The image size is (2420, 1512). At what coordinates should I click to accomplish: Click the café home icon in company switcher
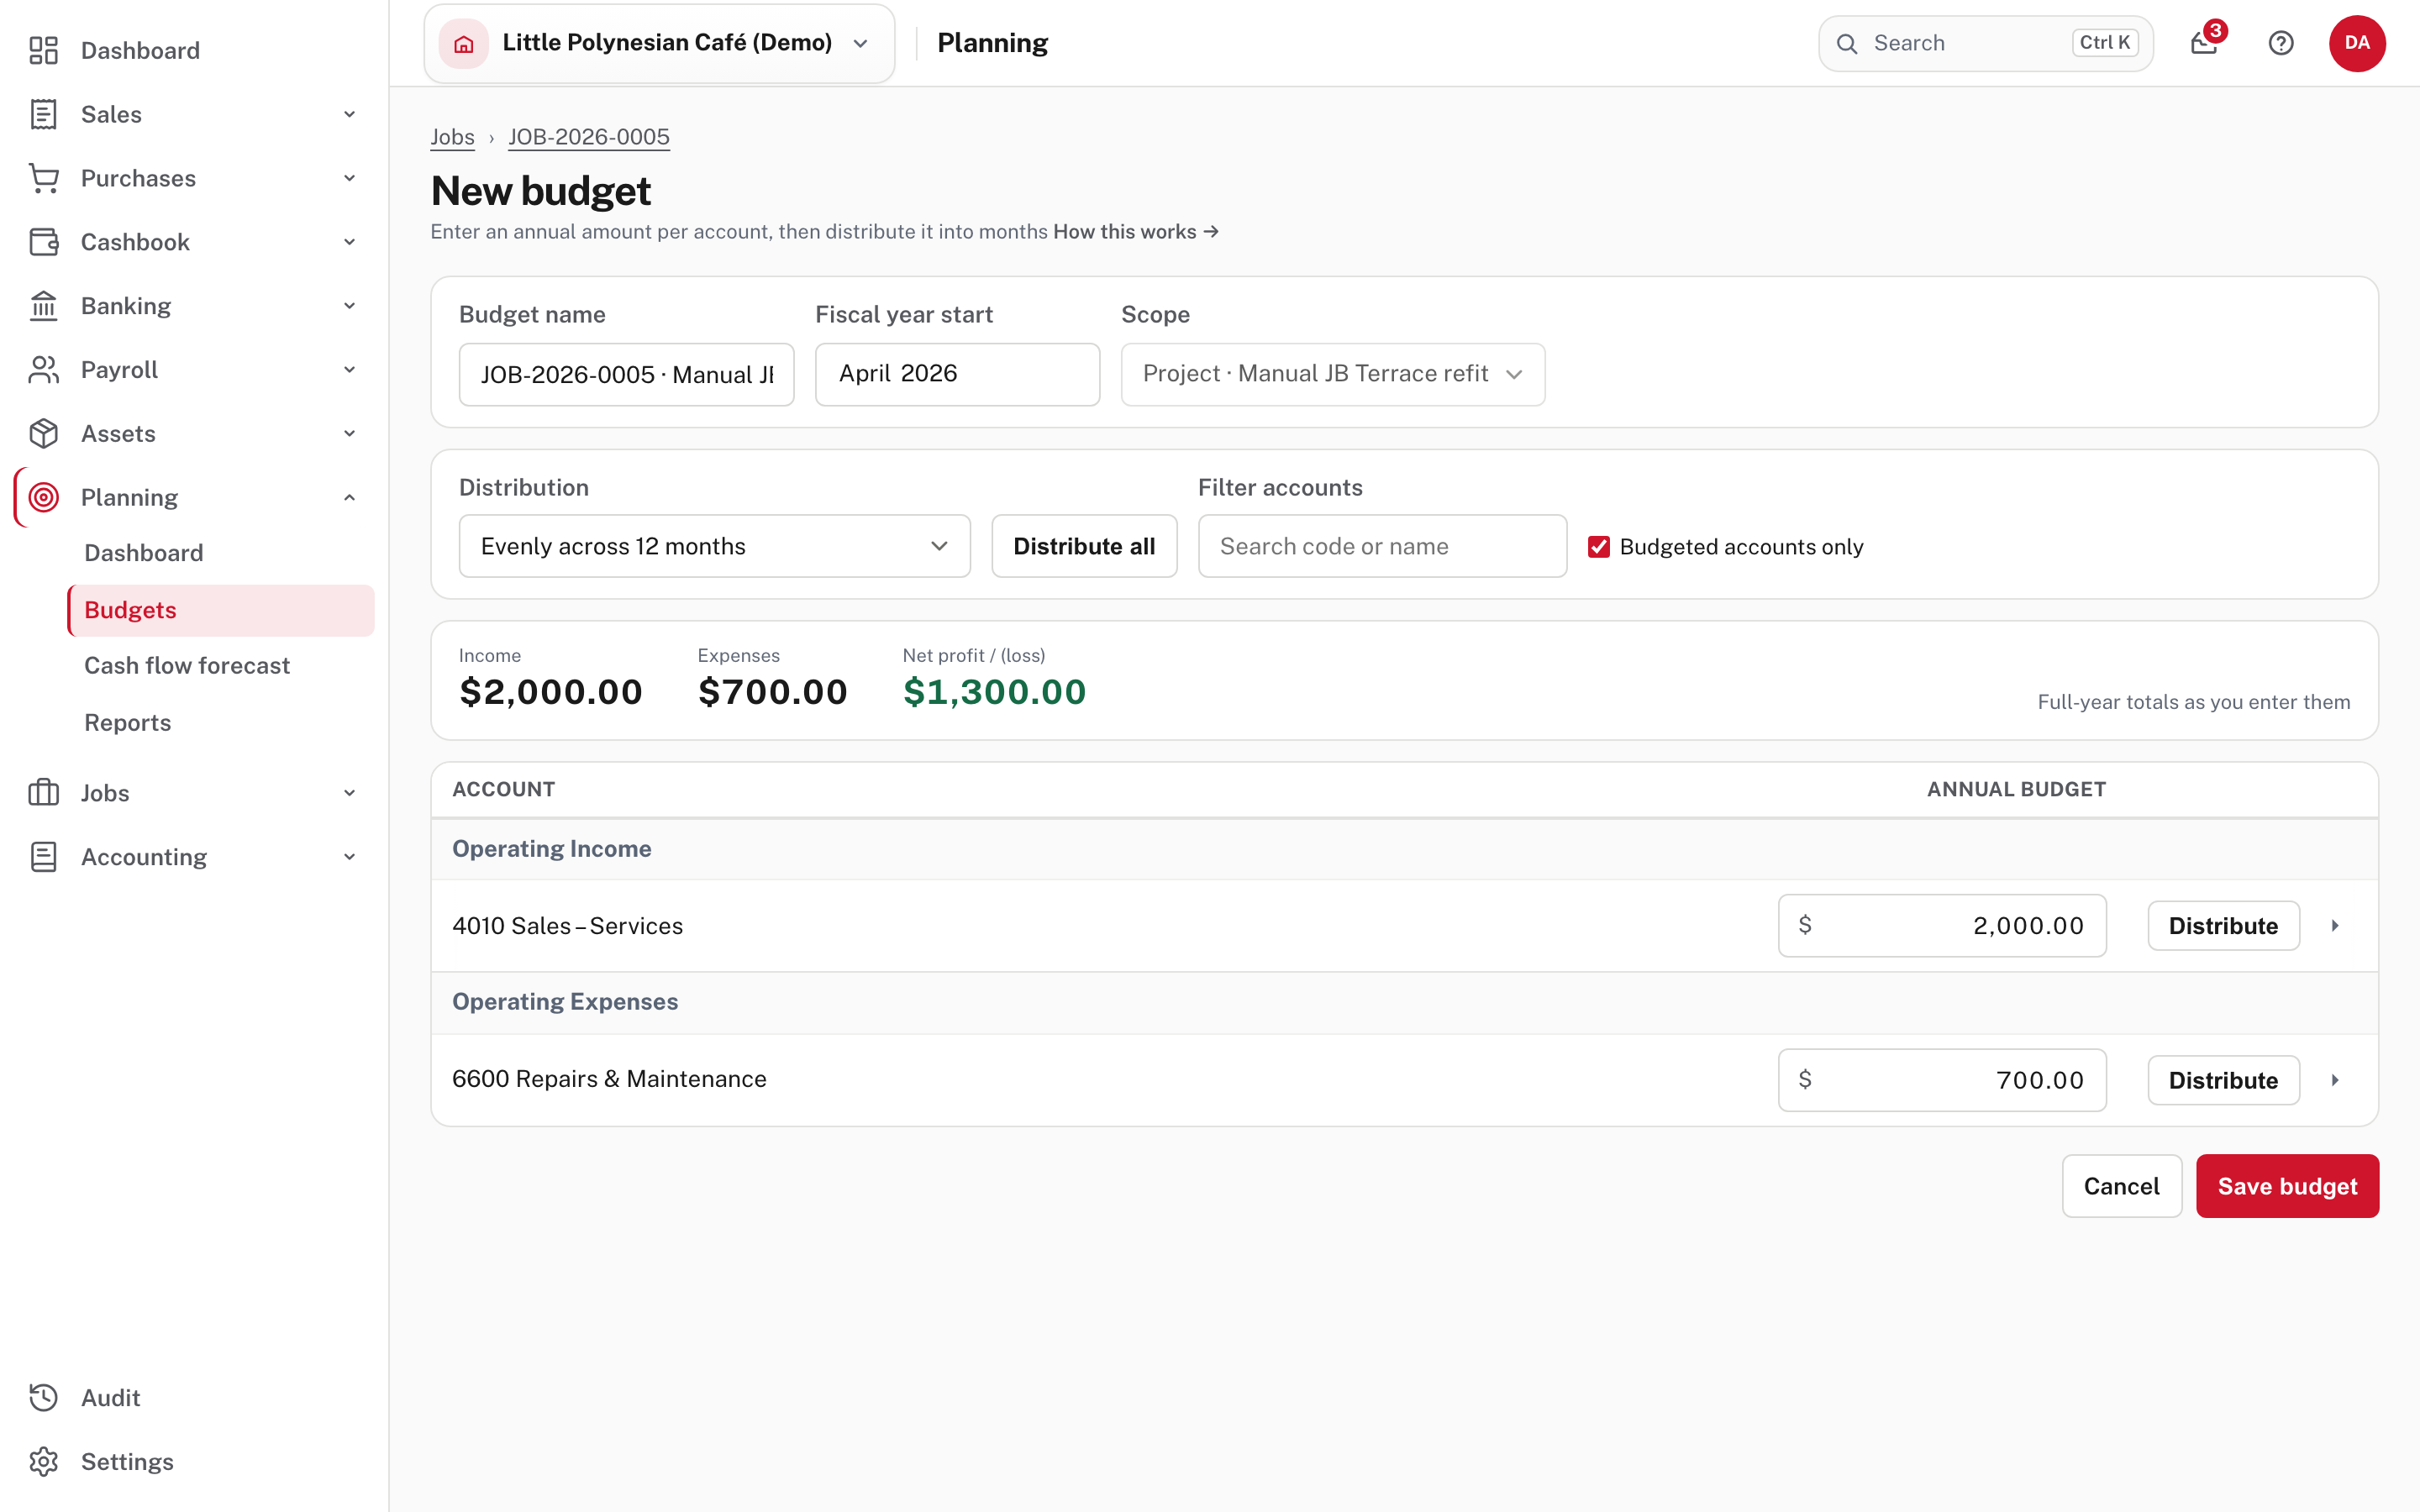coord(464,43)
